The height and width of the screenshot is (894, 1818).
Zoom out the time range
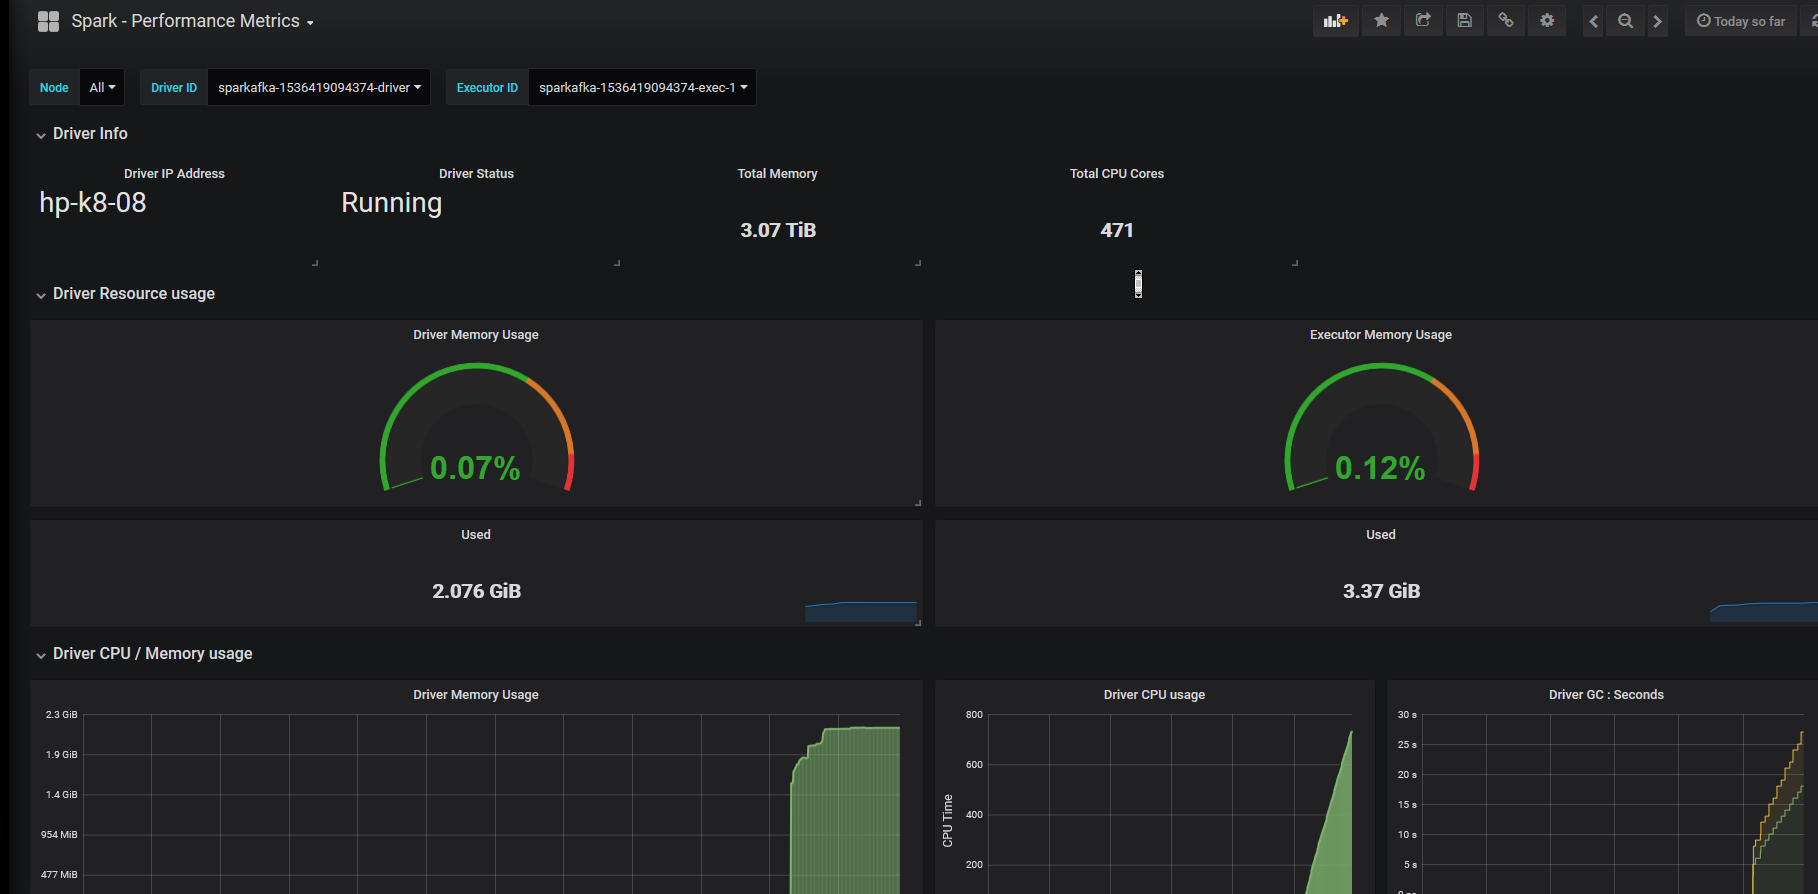(1626, 21)
